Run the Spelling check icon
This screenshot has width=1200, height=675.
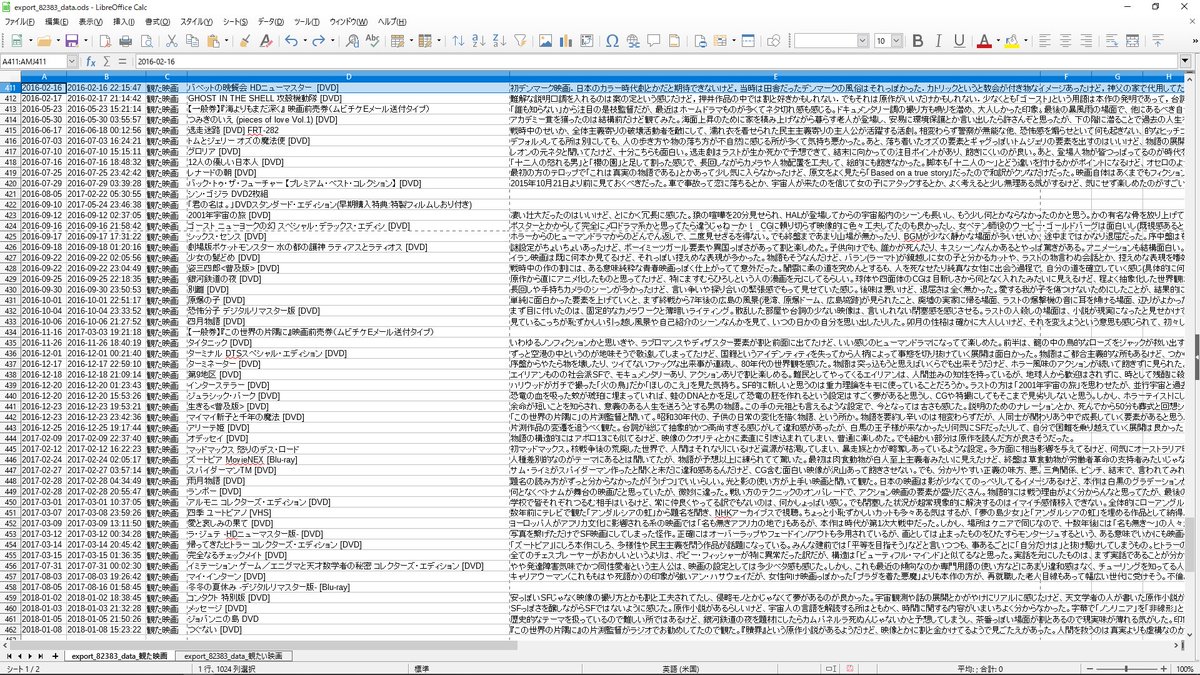click(x=374, y=41)
